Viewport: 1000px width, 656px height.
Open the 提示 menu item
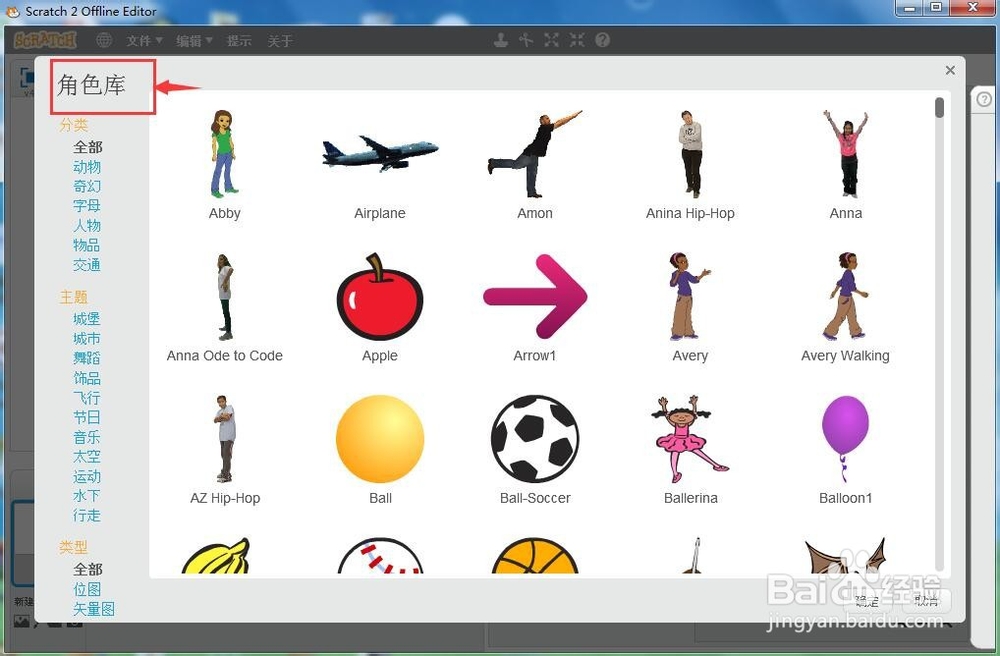239,41
